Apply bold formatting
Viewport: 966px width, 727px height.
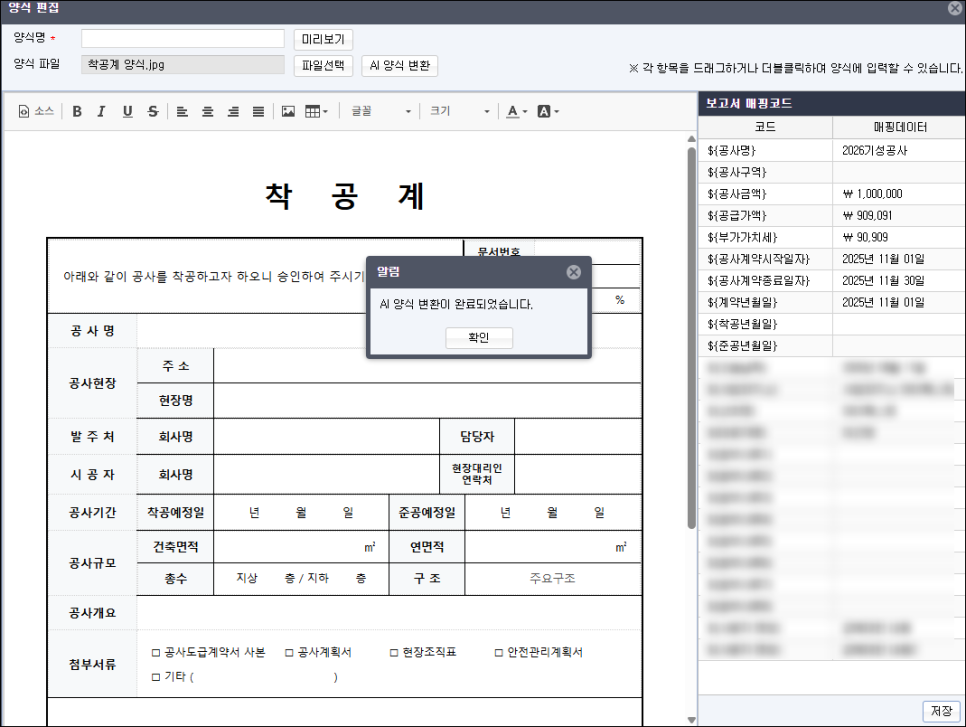(x=77, y=112)
